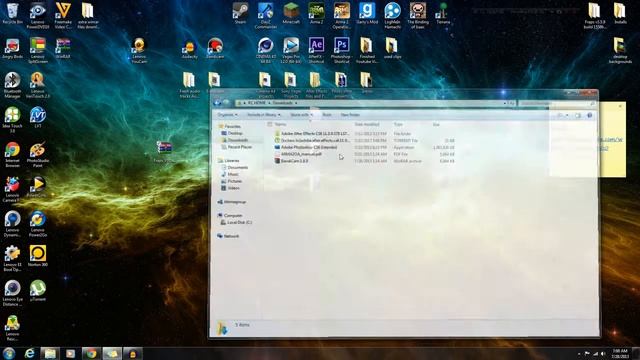The height and width of the screenshot is (360, 640).
Task: Launch the DayZ Commander desktop icon
Action: [x=265, y=16]
